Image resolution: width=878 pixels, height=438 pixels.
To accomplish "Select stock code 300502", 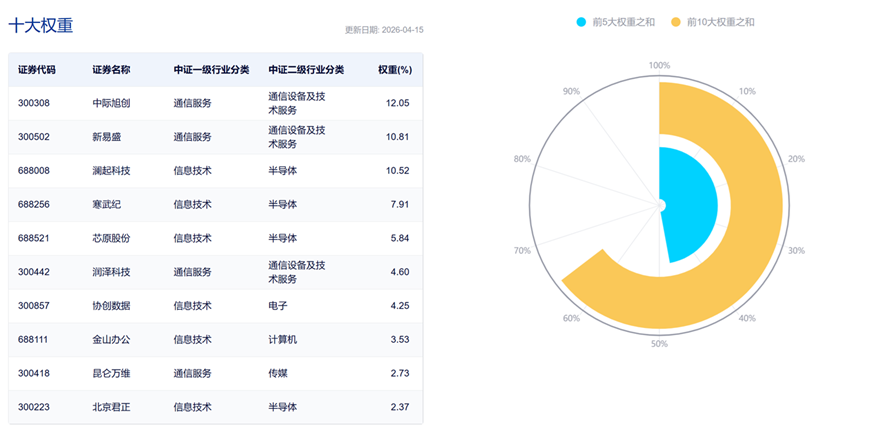I will point(34,137).
